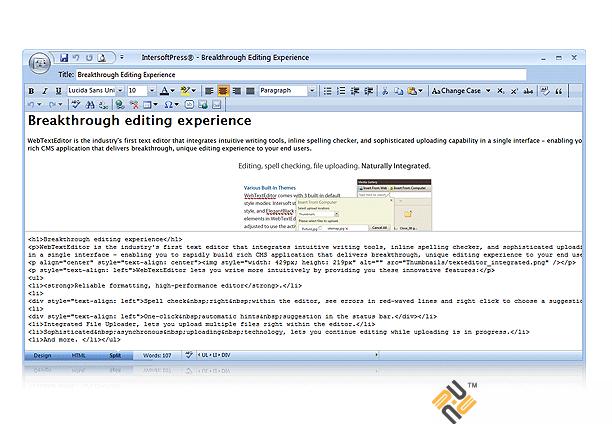Click the Change Case button
Viewport: 612px width, 424px height.
[x=456, y=91]
